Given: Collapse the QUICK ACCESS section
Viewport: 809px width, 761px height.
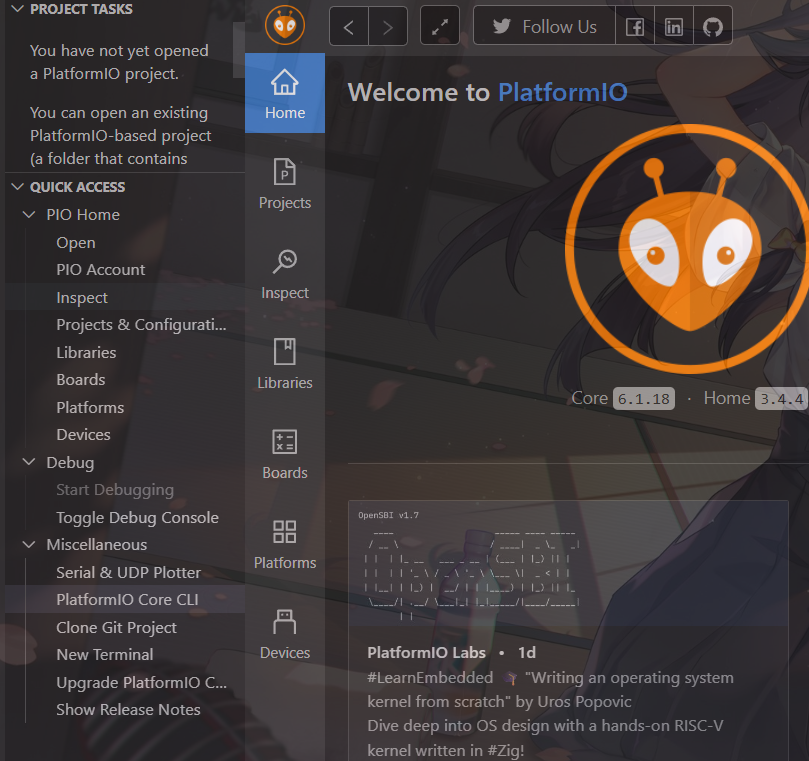Looking at the screenshot, I should pos(18,187).
